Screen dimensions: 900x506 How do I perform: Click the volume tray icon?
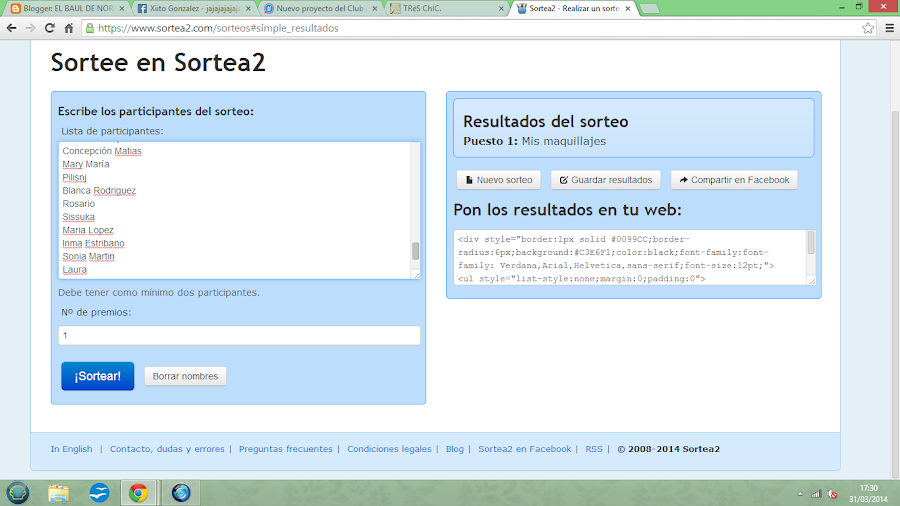[x=832, y=494]
